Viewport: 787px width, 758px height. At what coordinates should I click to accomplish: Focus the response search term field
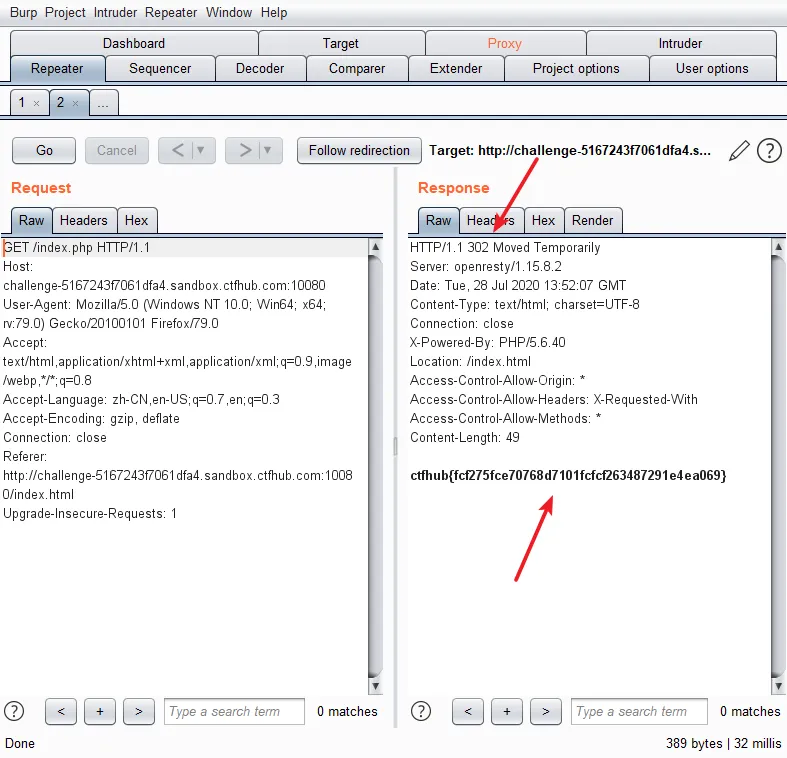click(x=639, y=711)
